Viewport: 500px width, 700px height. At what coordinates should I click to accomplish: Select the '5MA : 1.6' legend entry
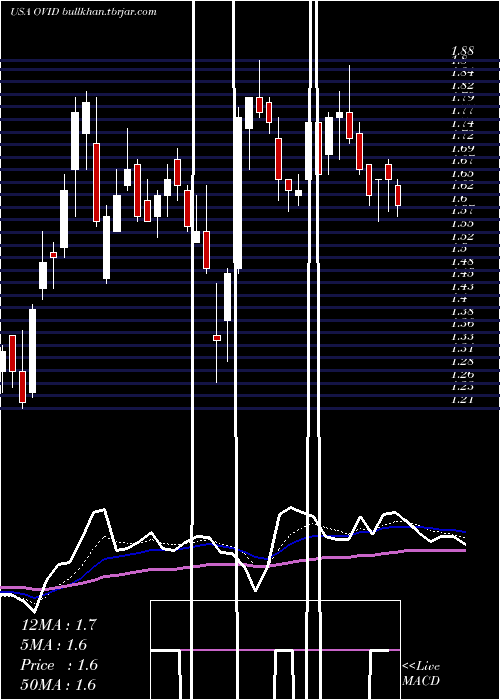[54, 645]
